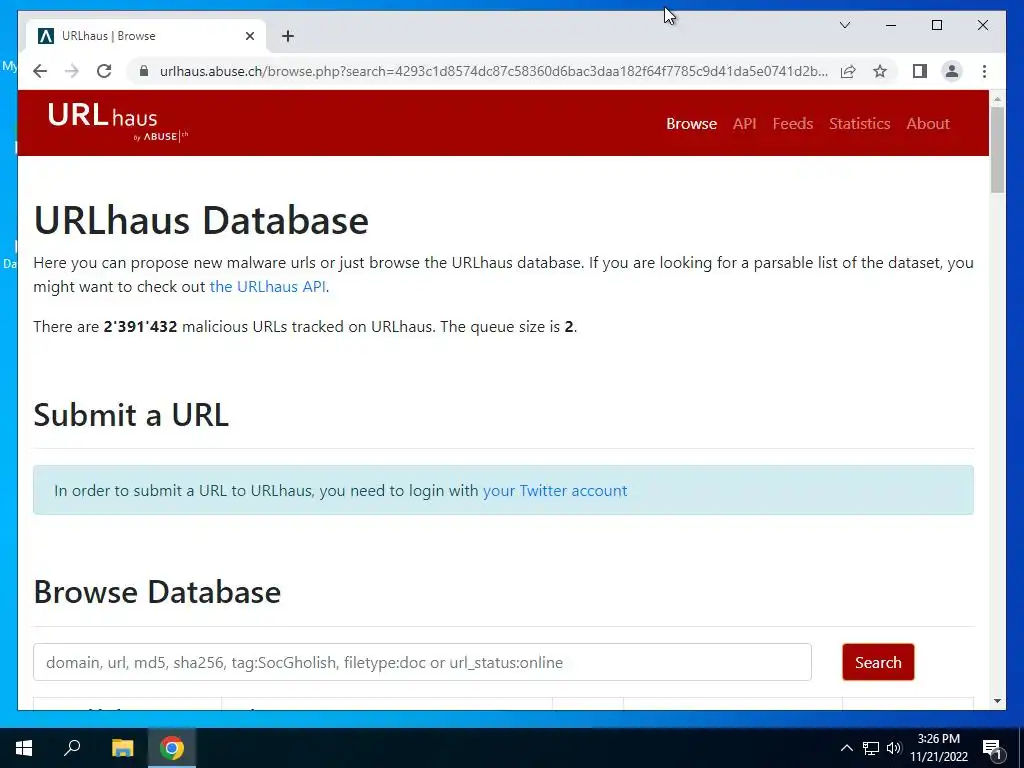Open the Chrome three-dot menu
This screenshot has height=768, width=1024.
pyautogui.click(x=984, y=71)
